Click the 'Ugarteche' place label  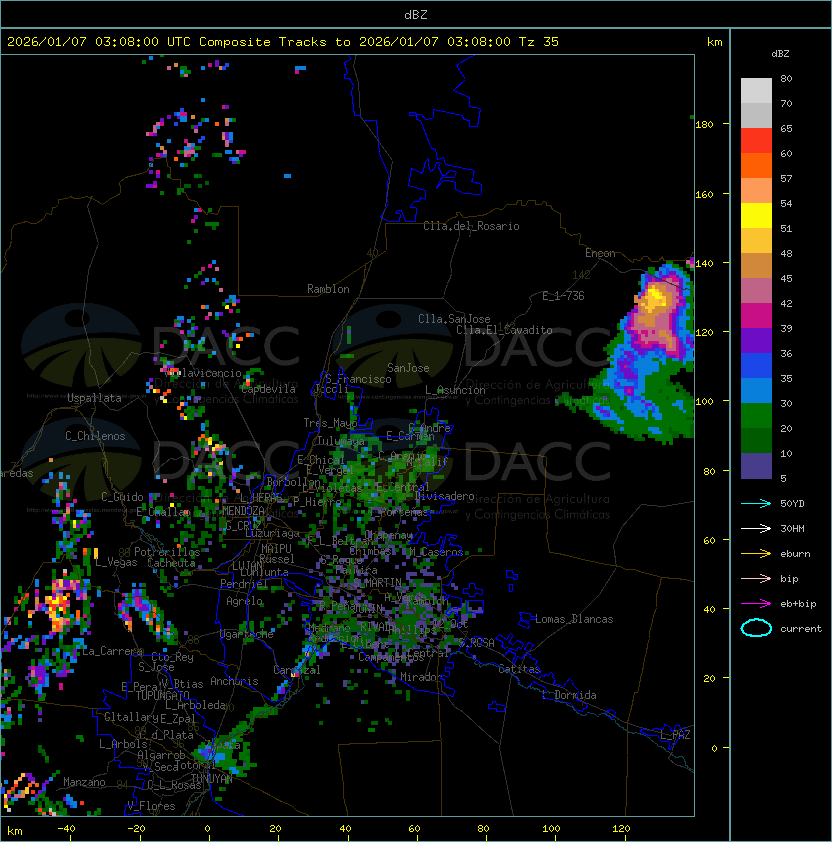pyautogui.click(x=247, y=634)
